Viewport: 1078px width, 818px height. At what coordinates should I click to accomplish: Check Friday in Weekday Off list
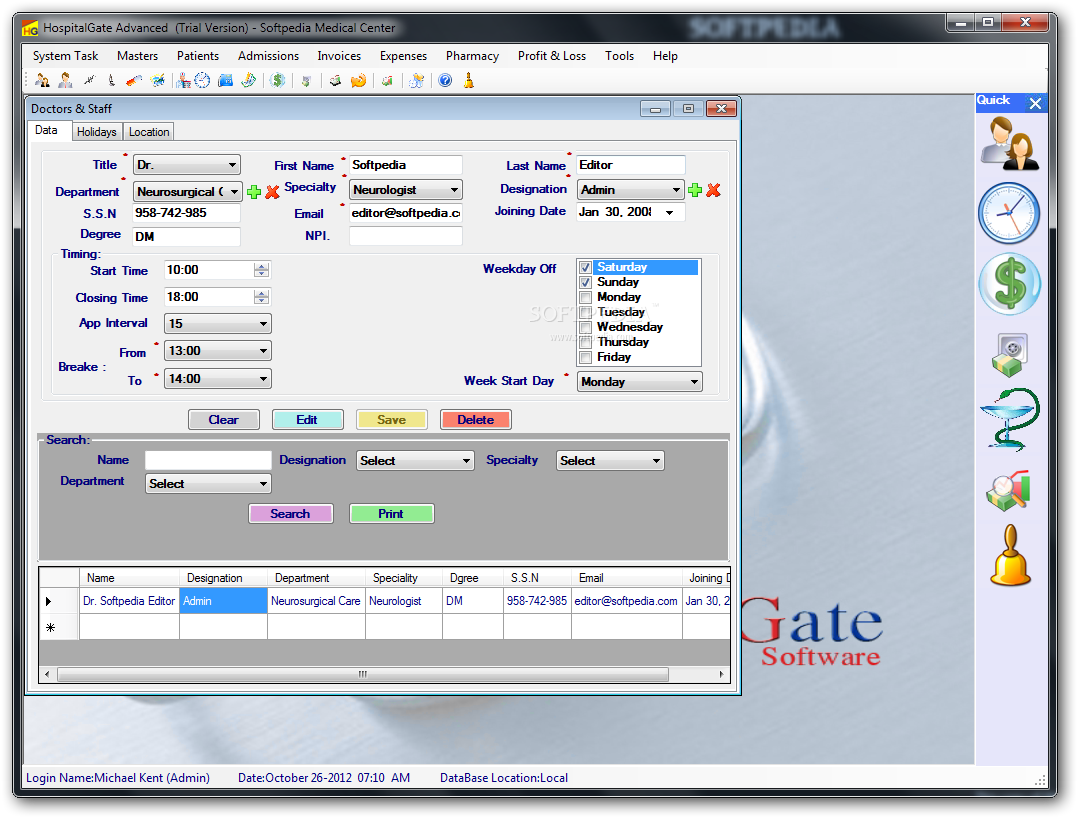coord(586,357)
